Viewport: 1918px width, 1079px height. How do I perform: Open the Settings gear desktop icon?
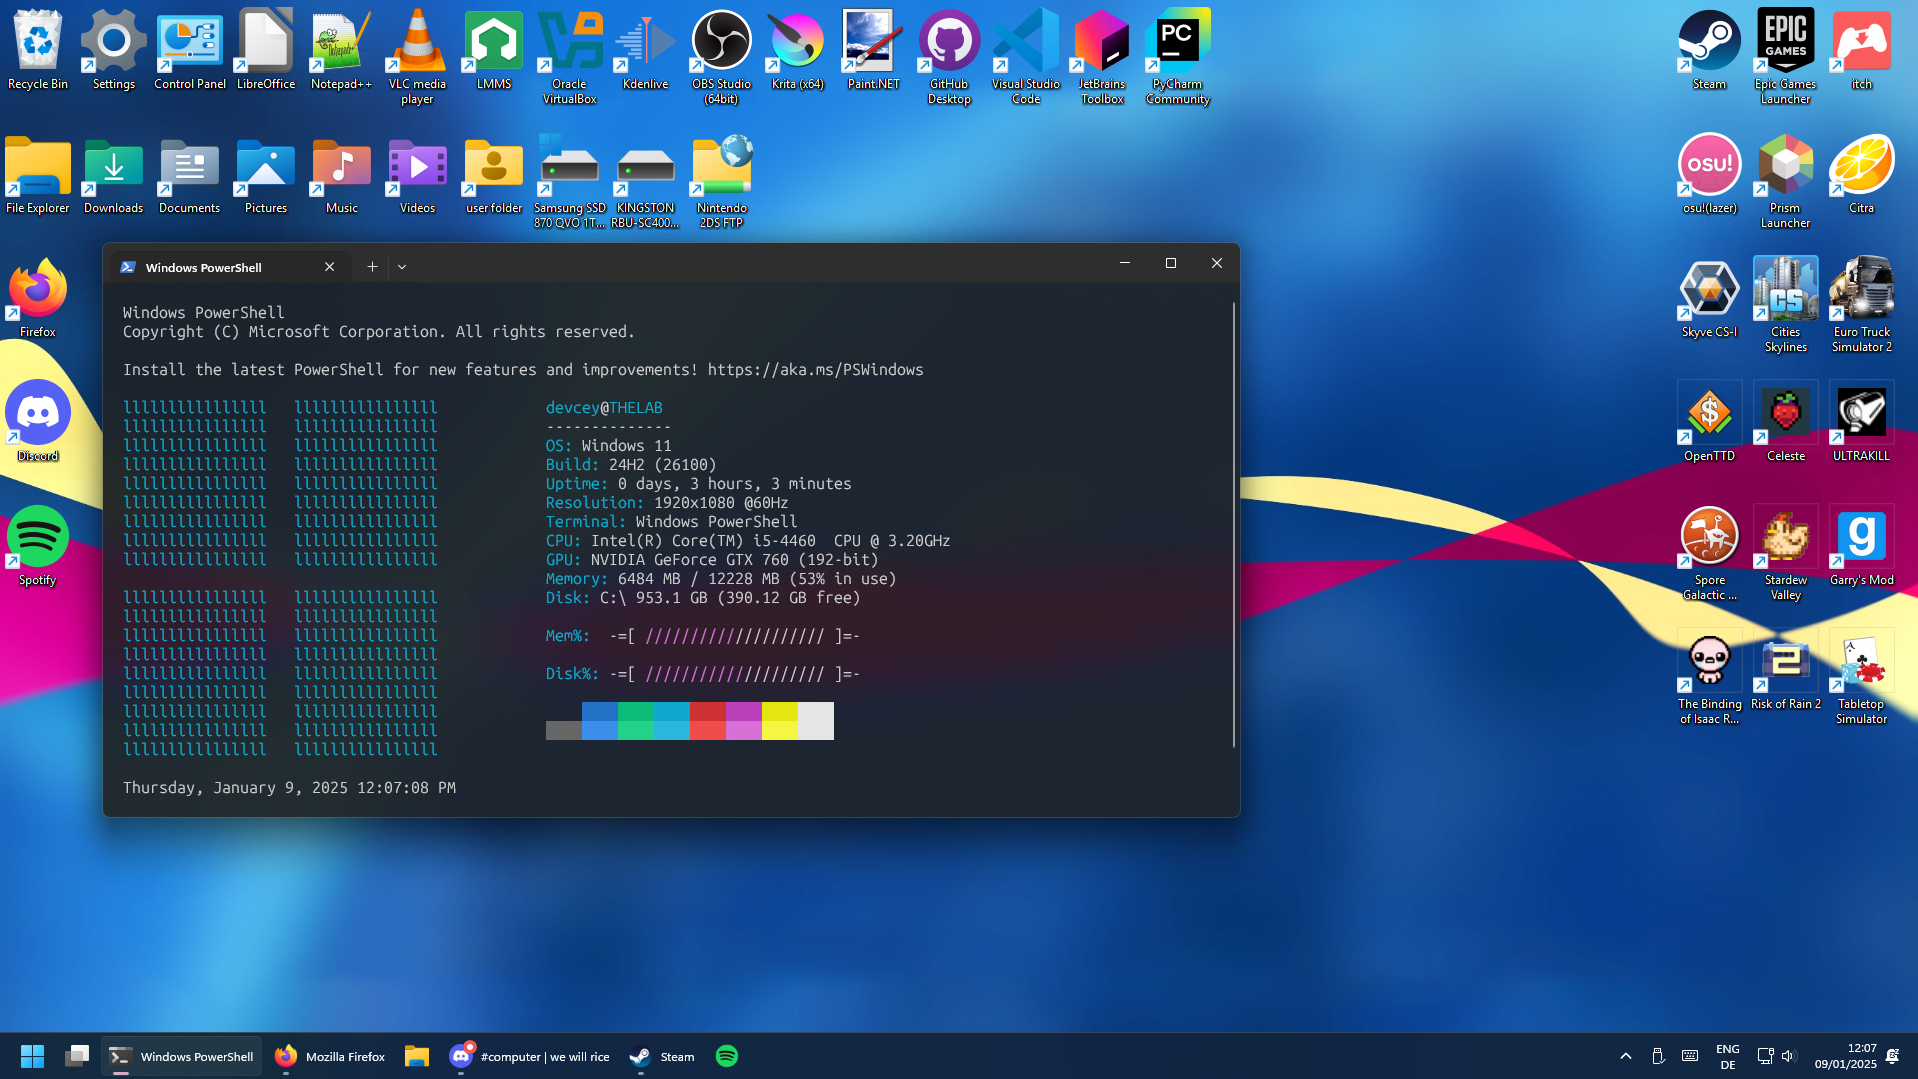pos(114,50)
